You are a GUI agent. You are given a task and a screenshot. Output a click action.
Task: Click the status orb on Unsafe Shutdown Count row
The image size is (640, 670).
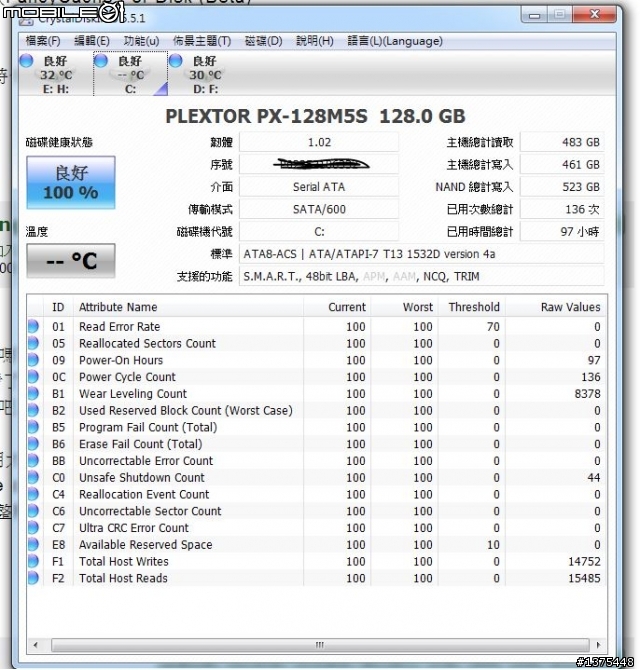coord(33,477)
